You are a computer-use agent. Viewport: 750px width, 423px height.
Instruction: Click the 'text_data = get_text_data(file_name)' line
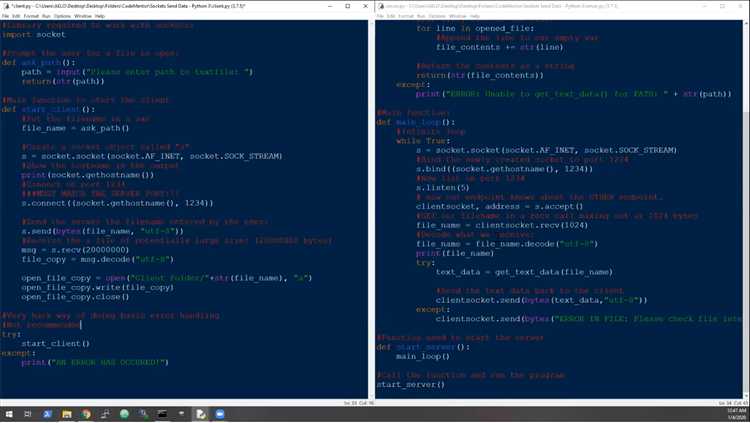(x=524, y=272)
